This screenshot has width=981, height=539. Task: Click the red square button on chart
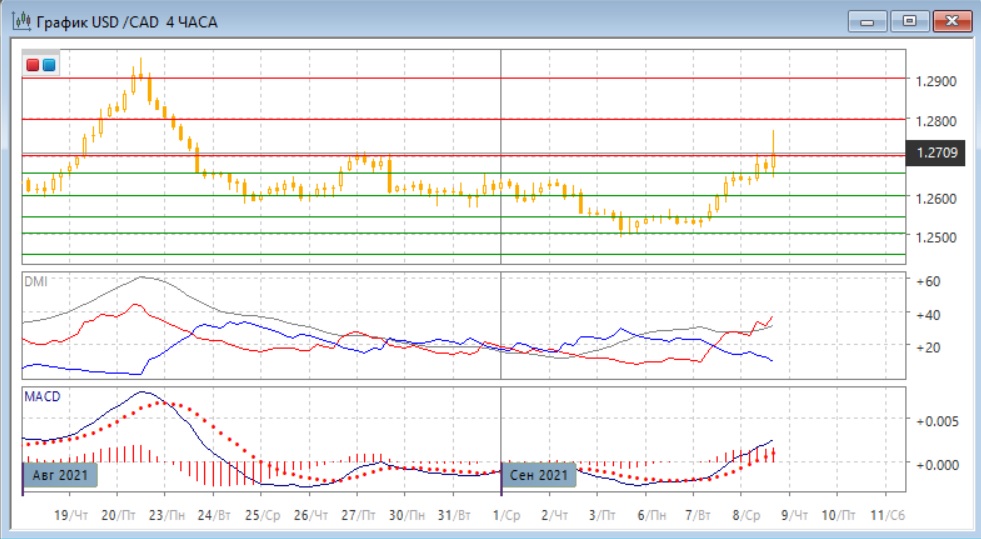(32, 66)
